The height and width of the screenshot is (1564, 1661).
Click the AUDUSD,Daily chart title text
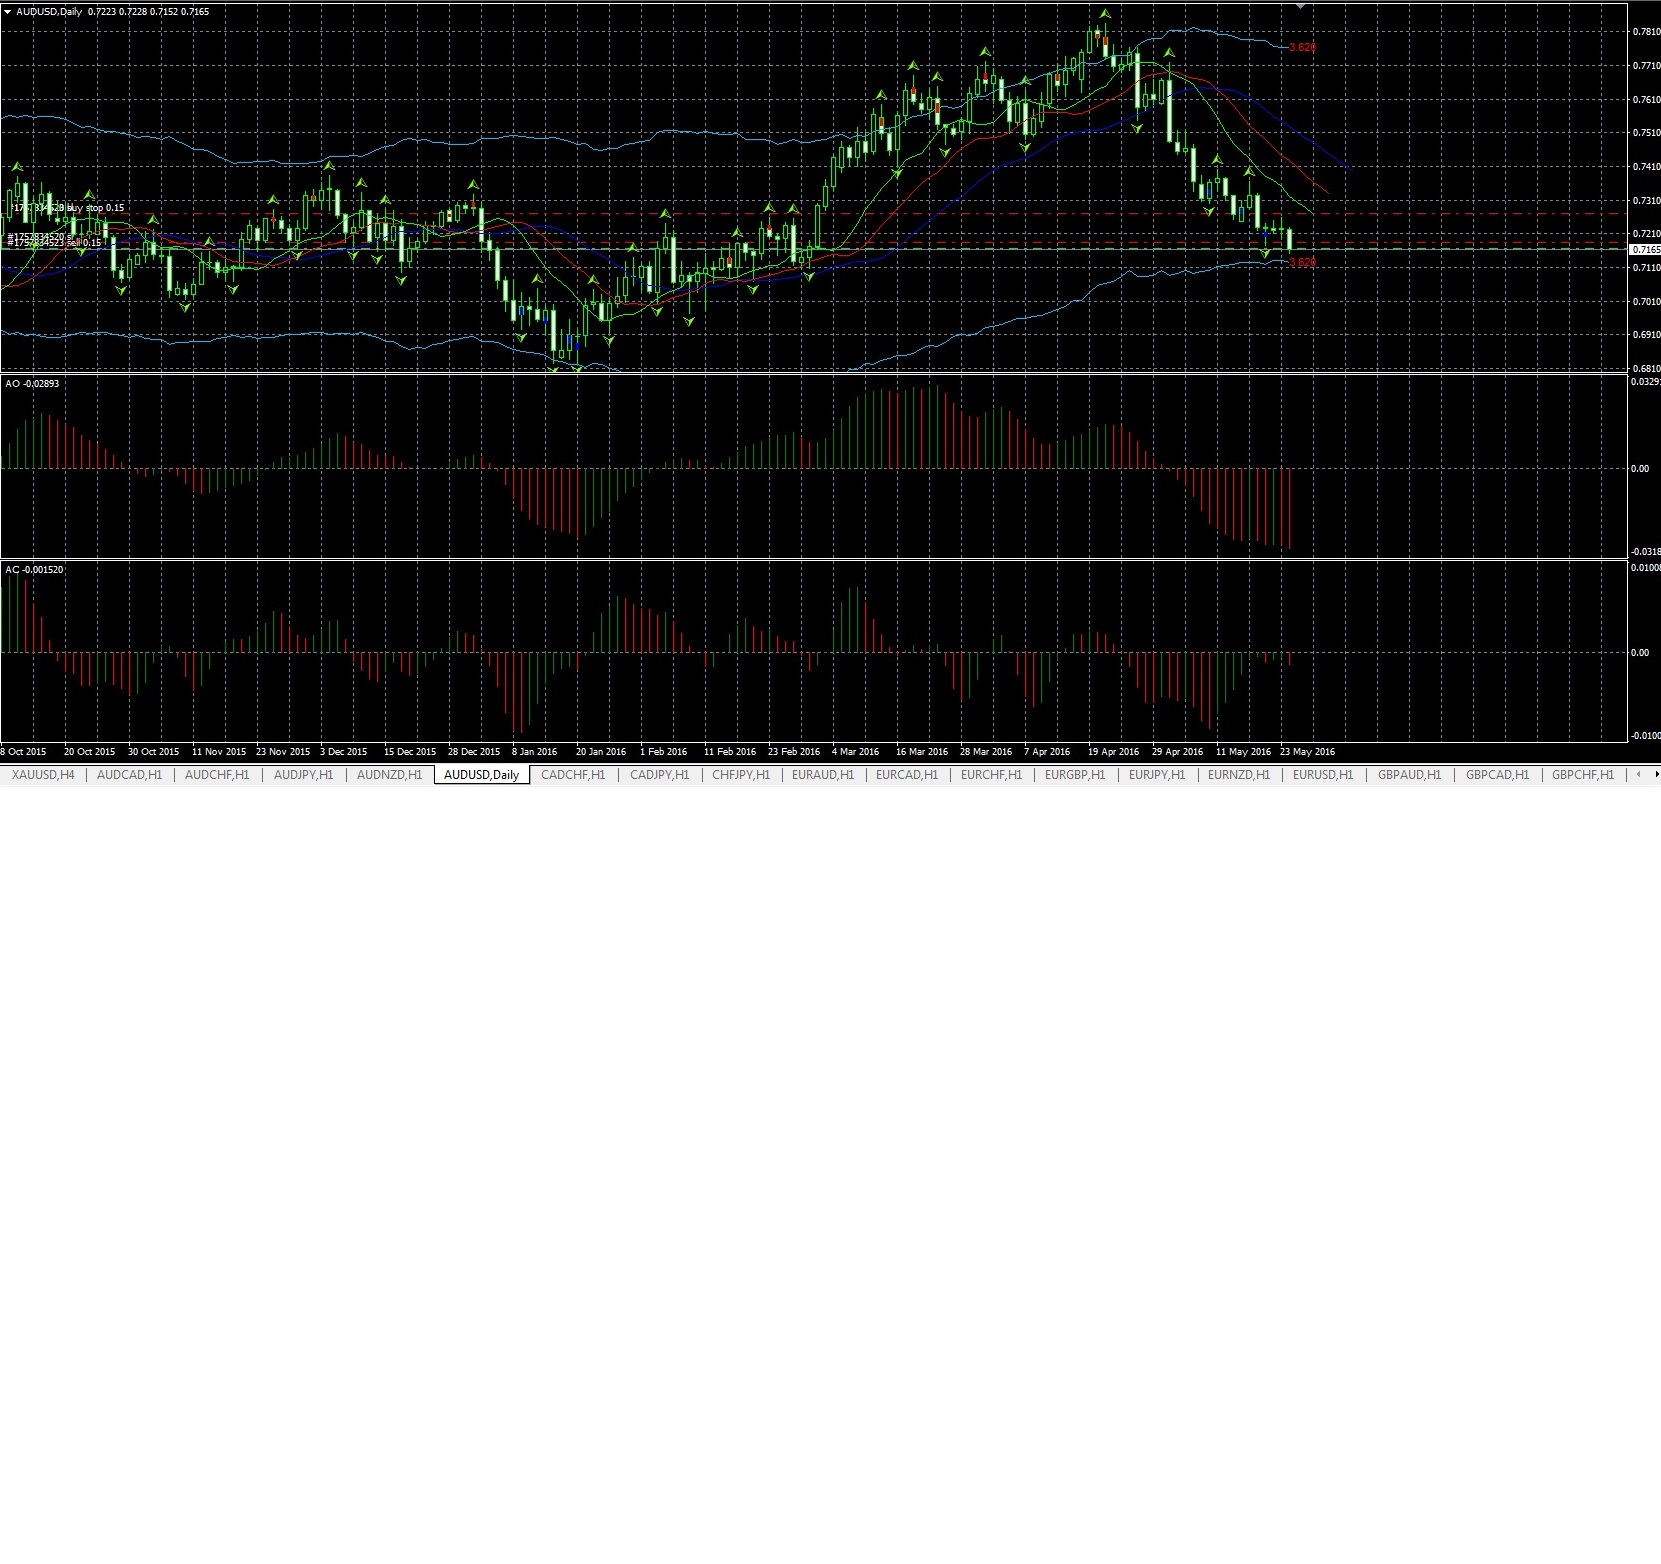(49, 12)
